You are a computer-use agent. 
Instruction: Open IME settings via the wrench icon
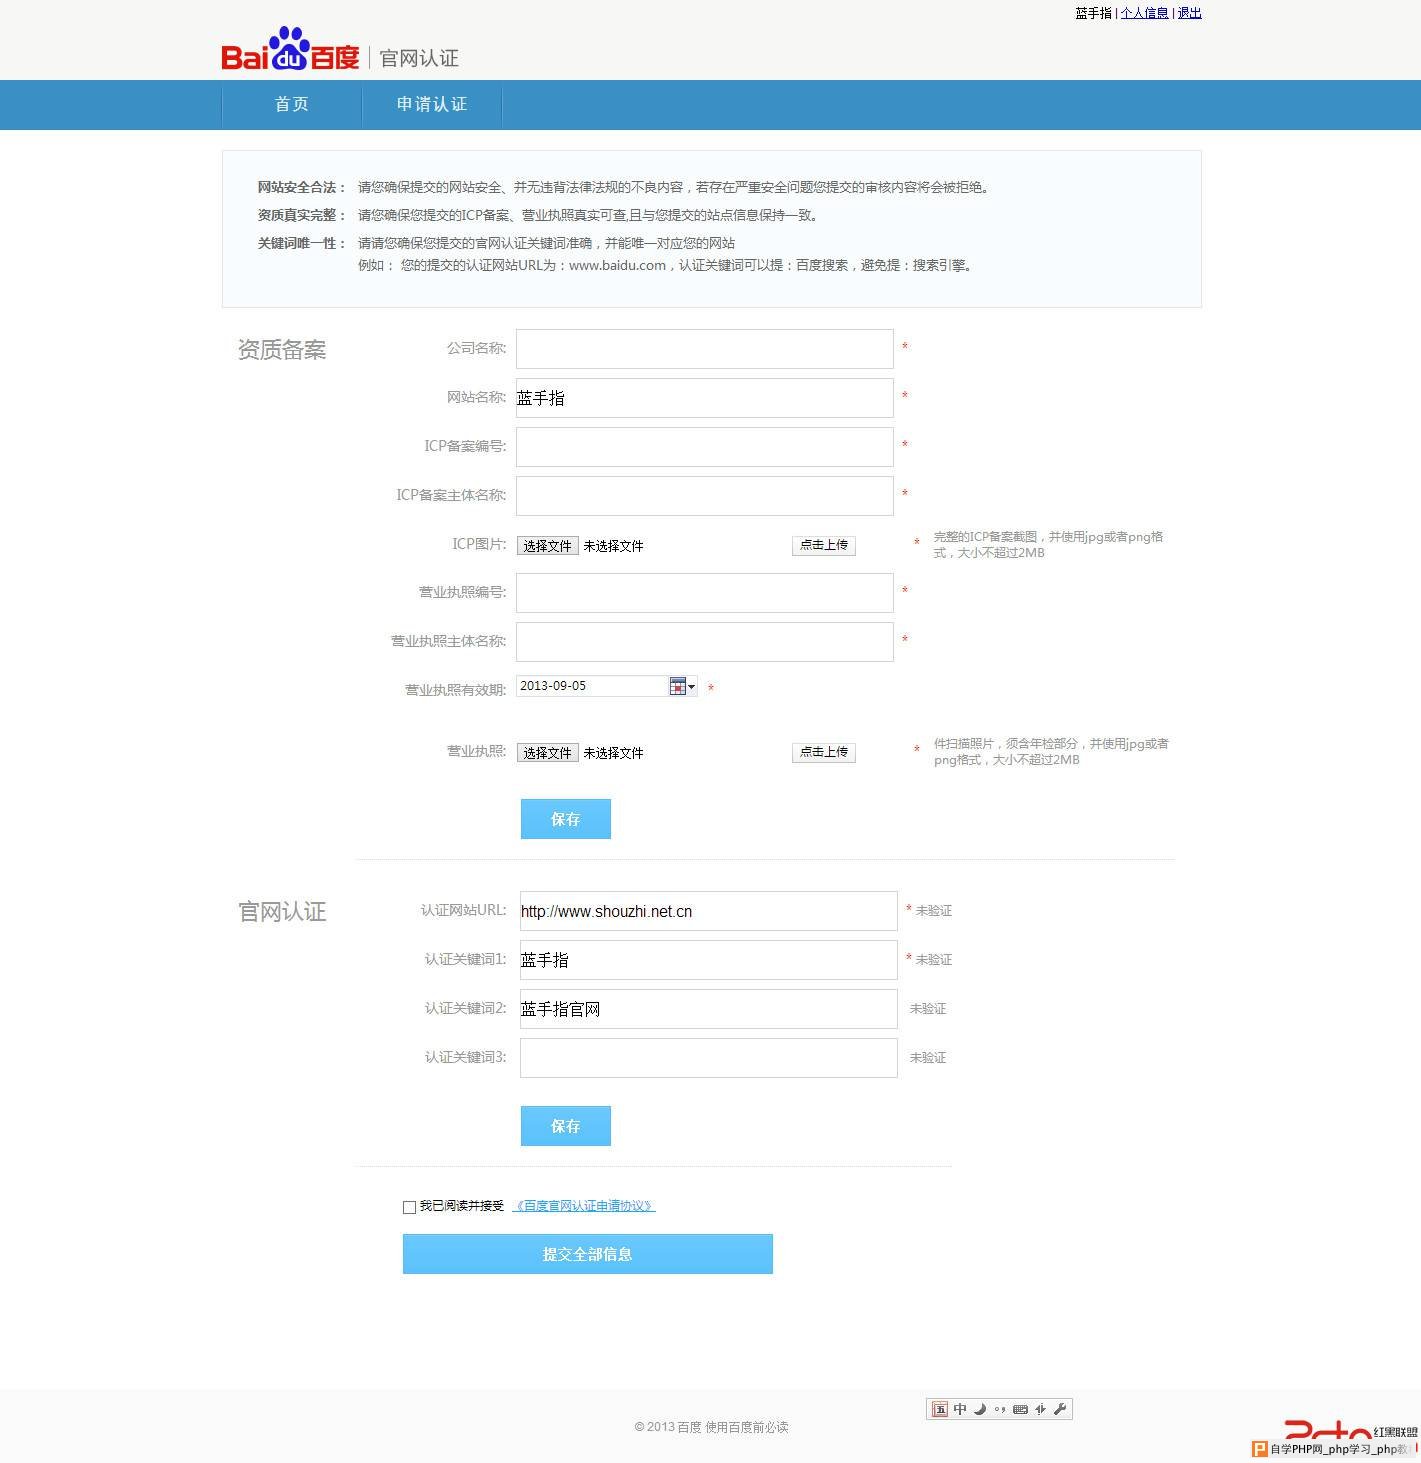(1060, 1409)
